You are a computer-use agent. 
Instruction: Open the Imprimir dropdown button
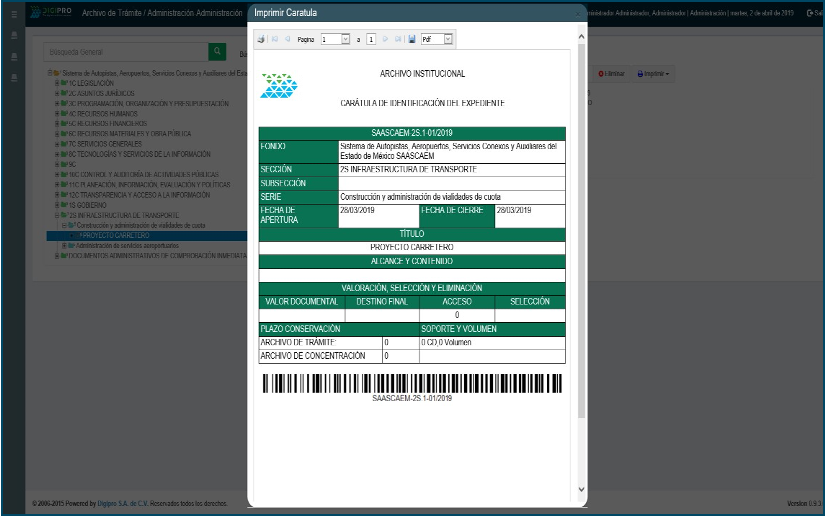(654, 74)
